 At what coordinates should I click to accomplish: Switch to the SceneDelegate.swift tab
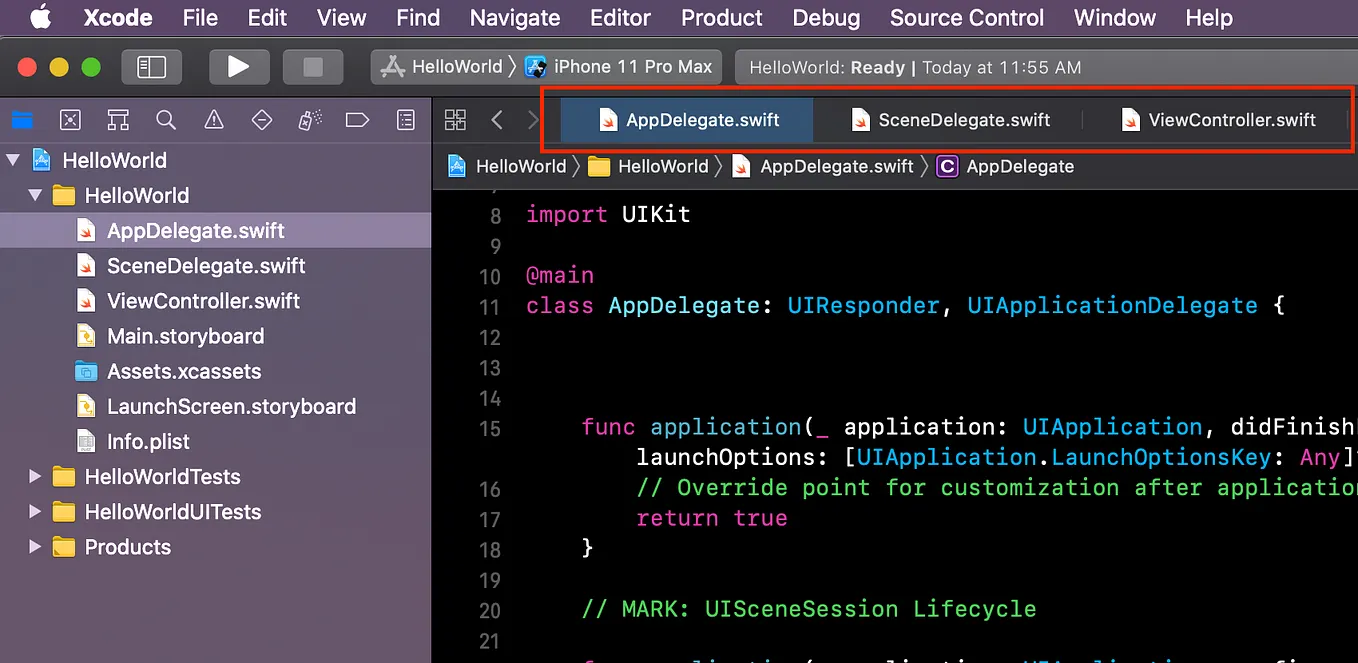click(x=950, y=120)
